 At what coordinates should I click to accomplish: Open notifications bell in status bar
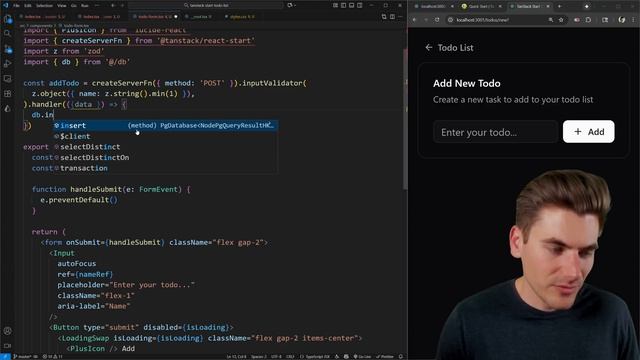pos(400,356)
